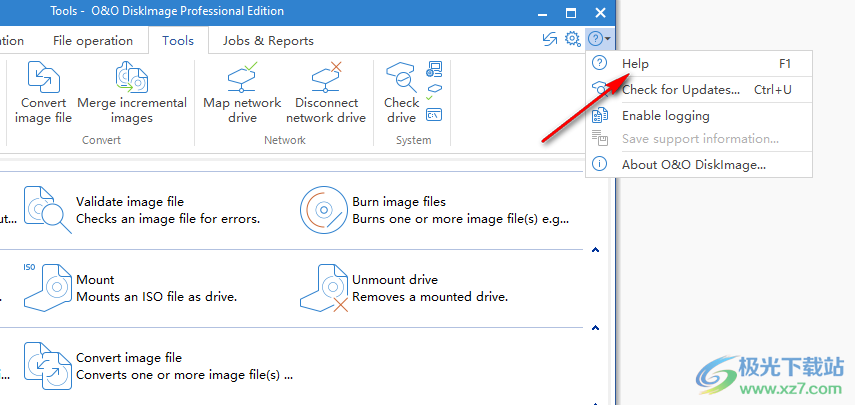Click the Merge incremental images ribbon icon
This screenshot has height=405, width=855.
131,77
